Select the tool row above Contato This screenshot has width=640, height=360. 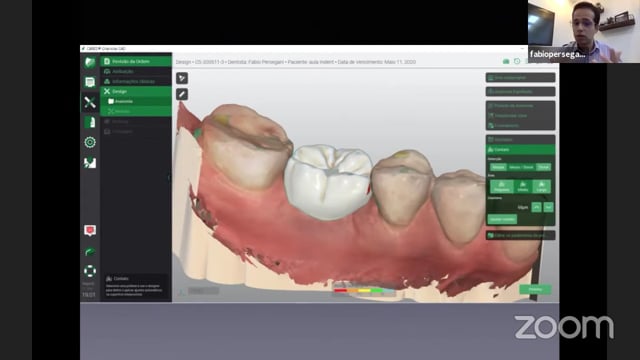coord(520,140)
